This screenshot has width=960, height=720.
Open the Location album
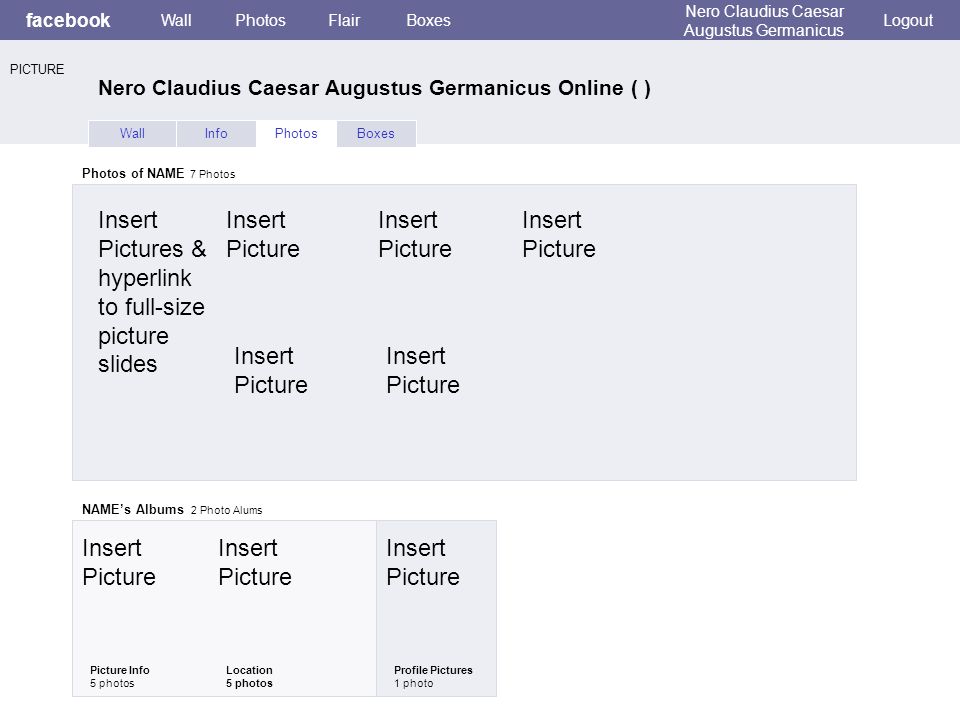[x=249, y=677]
